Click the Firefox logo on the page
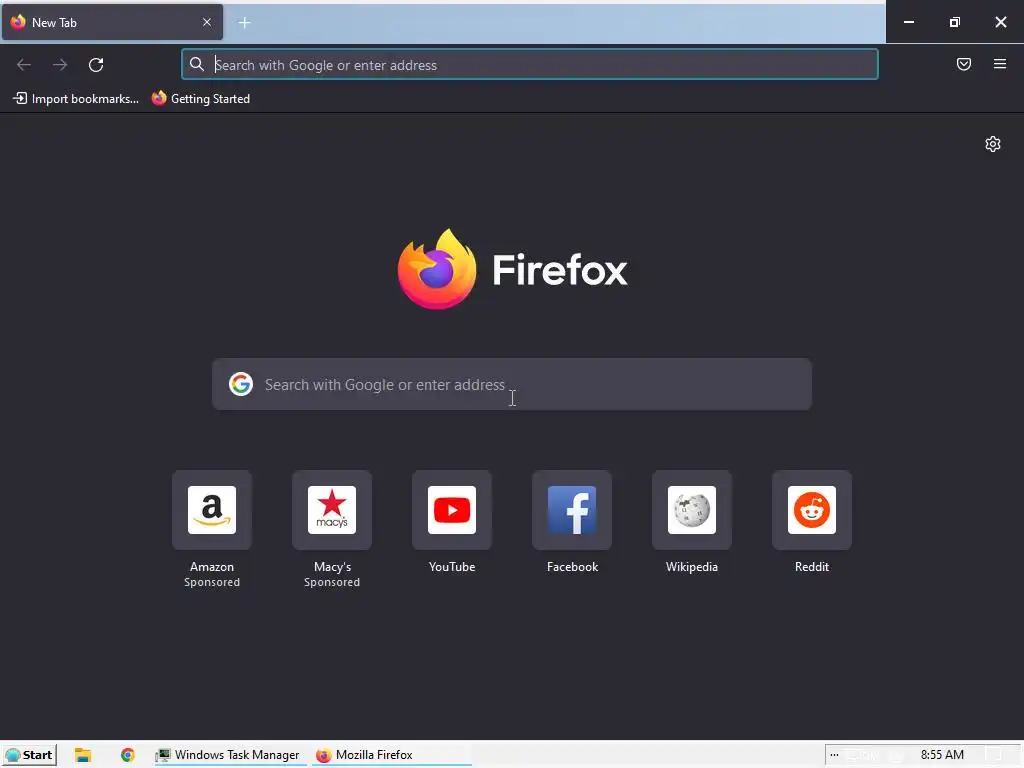This screenshot has width=1024, height=768. [x=513, y=269]
